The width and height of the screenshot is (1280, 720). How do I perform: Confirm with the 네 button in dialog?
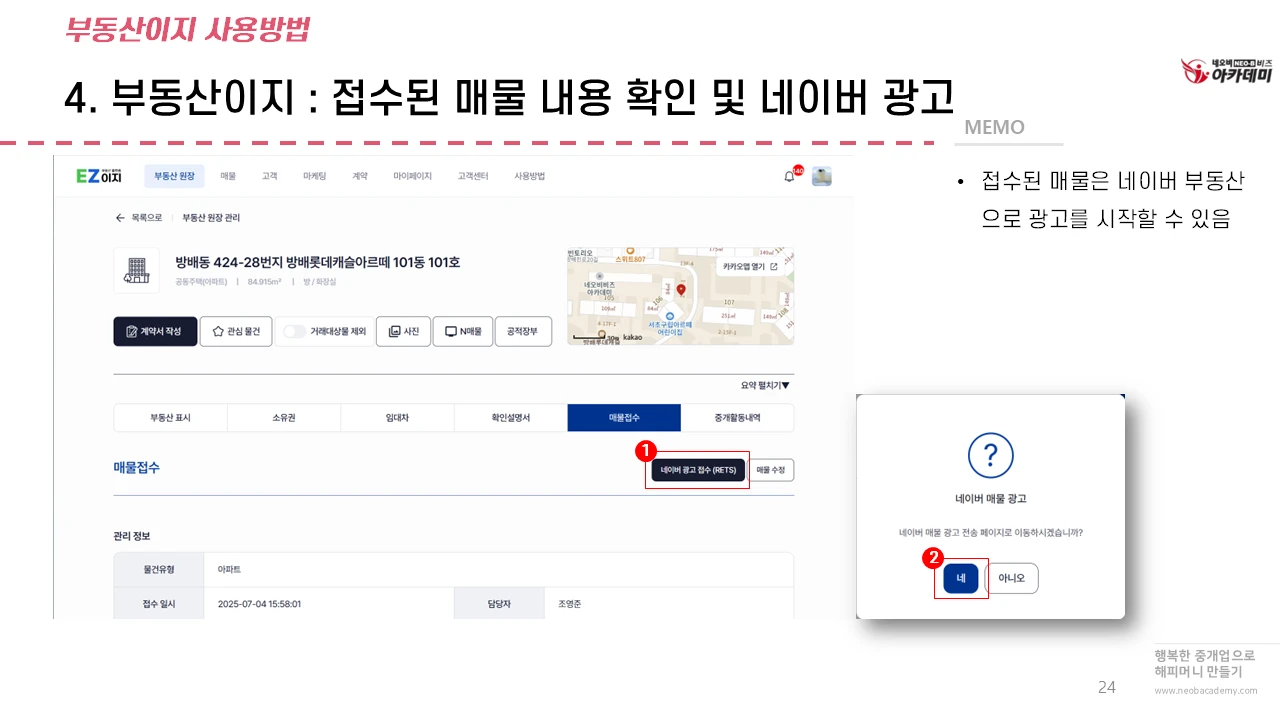[x=961, y=578]
